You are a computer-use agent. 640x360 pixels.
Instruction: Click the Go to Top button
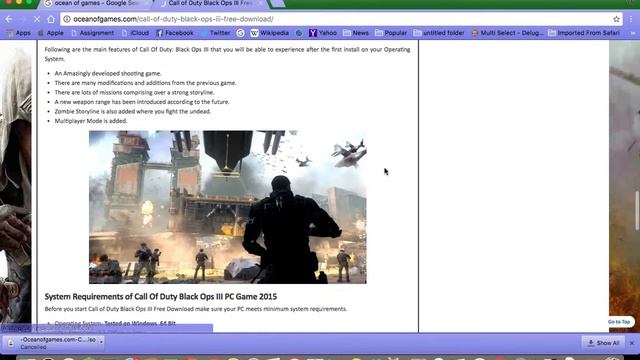coord(619,322)
